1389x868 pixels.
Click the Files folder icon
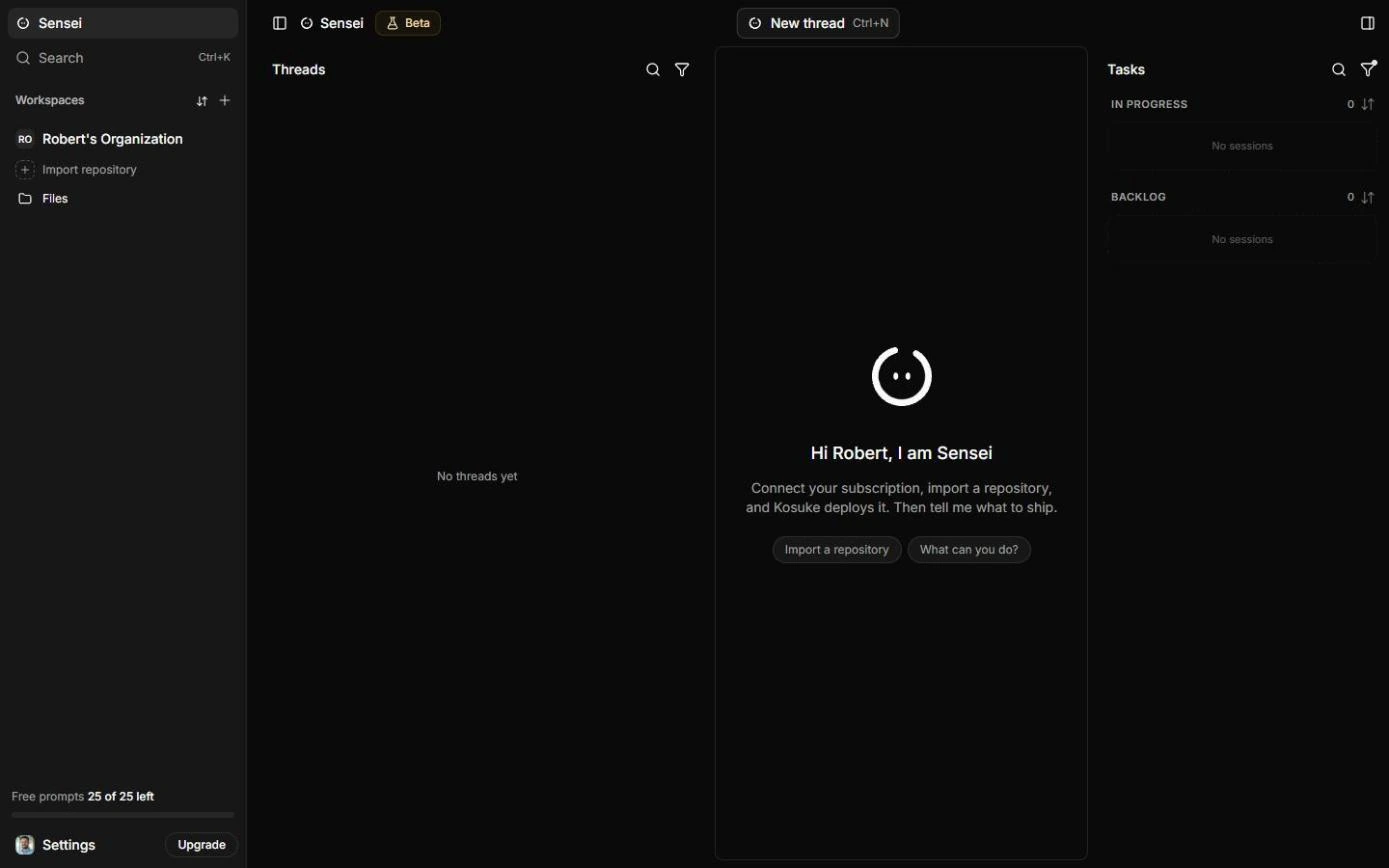point(25,199)
